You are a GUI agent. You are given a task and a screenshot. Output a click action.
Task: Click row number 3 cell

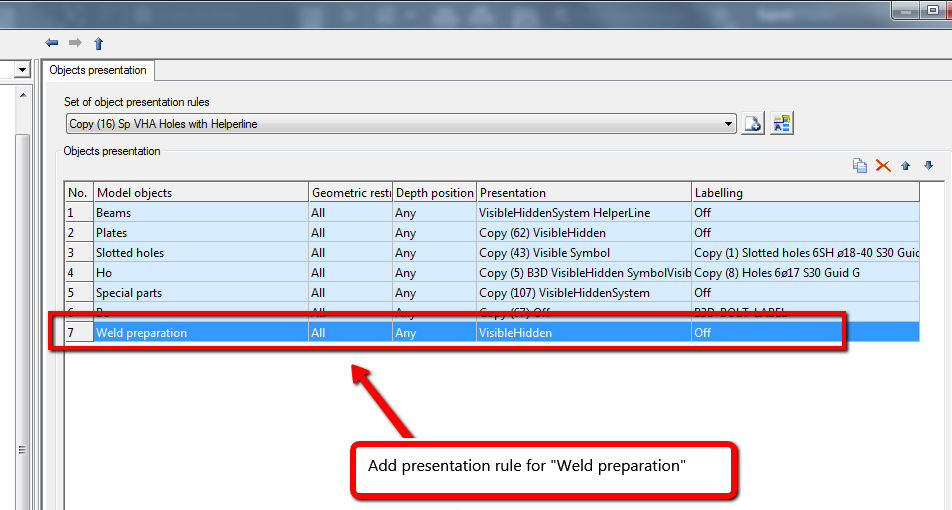pos(79,253)
